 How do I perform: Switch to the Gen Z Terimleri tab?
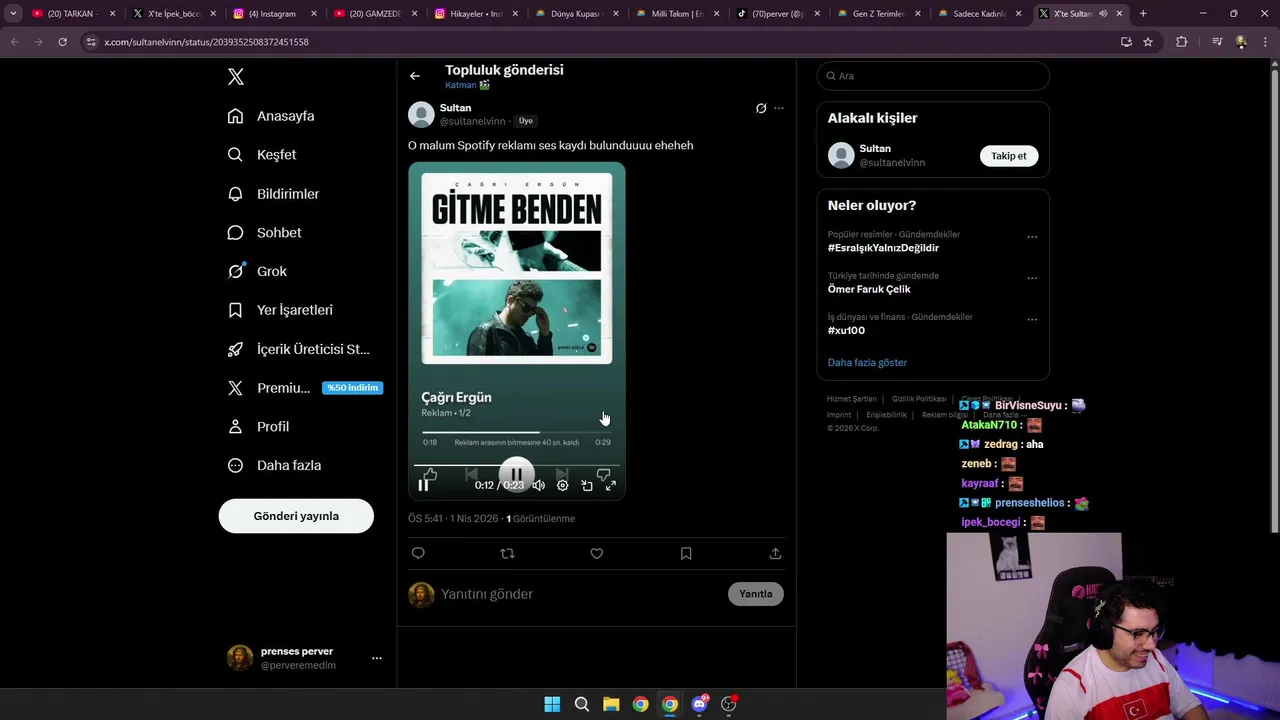coord(878,14)
